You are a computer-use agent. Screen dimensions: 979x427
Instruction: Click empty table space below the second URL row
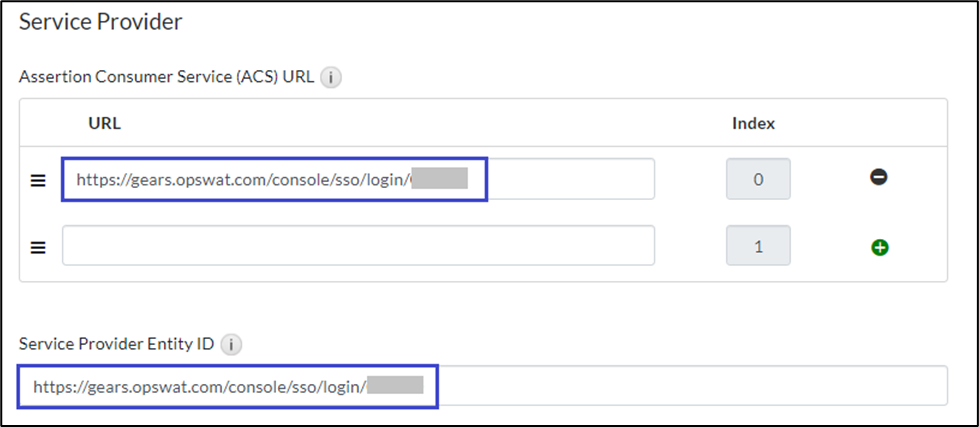[483, 275]
